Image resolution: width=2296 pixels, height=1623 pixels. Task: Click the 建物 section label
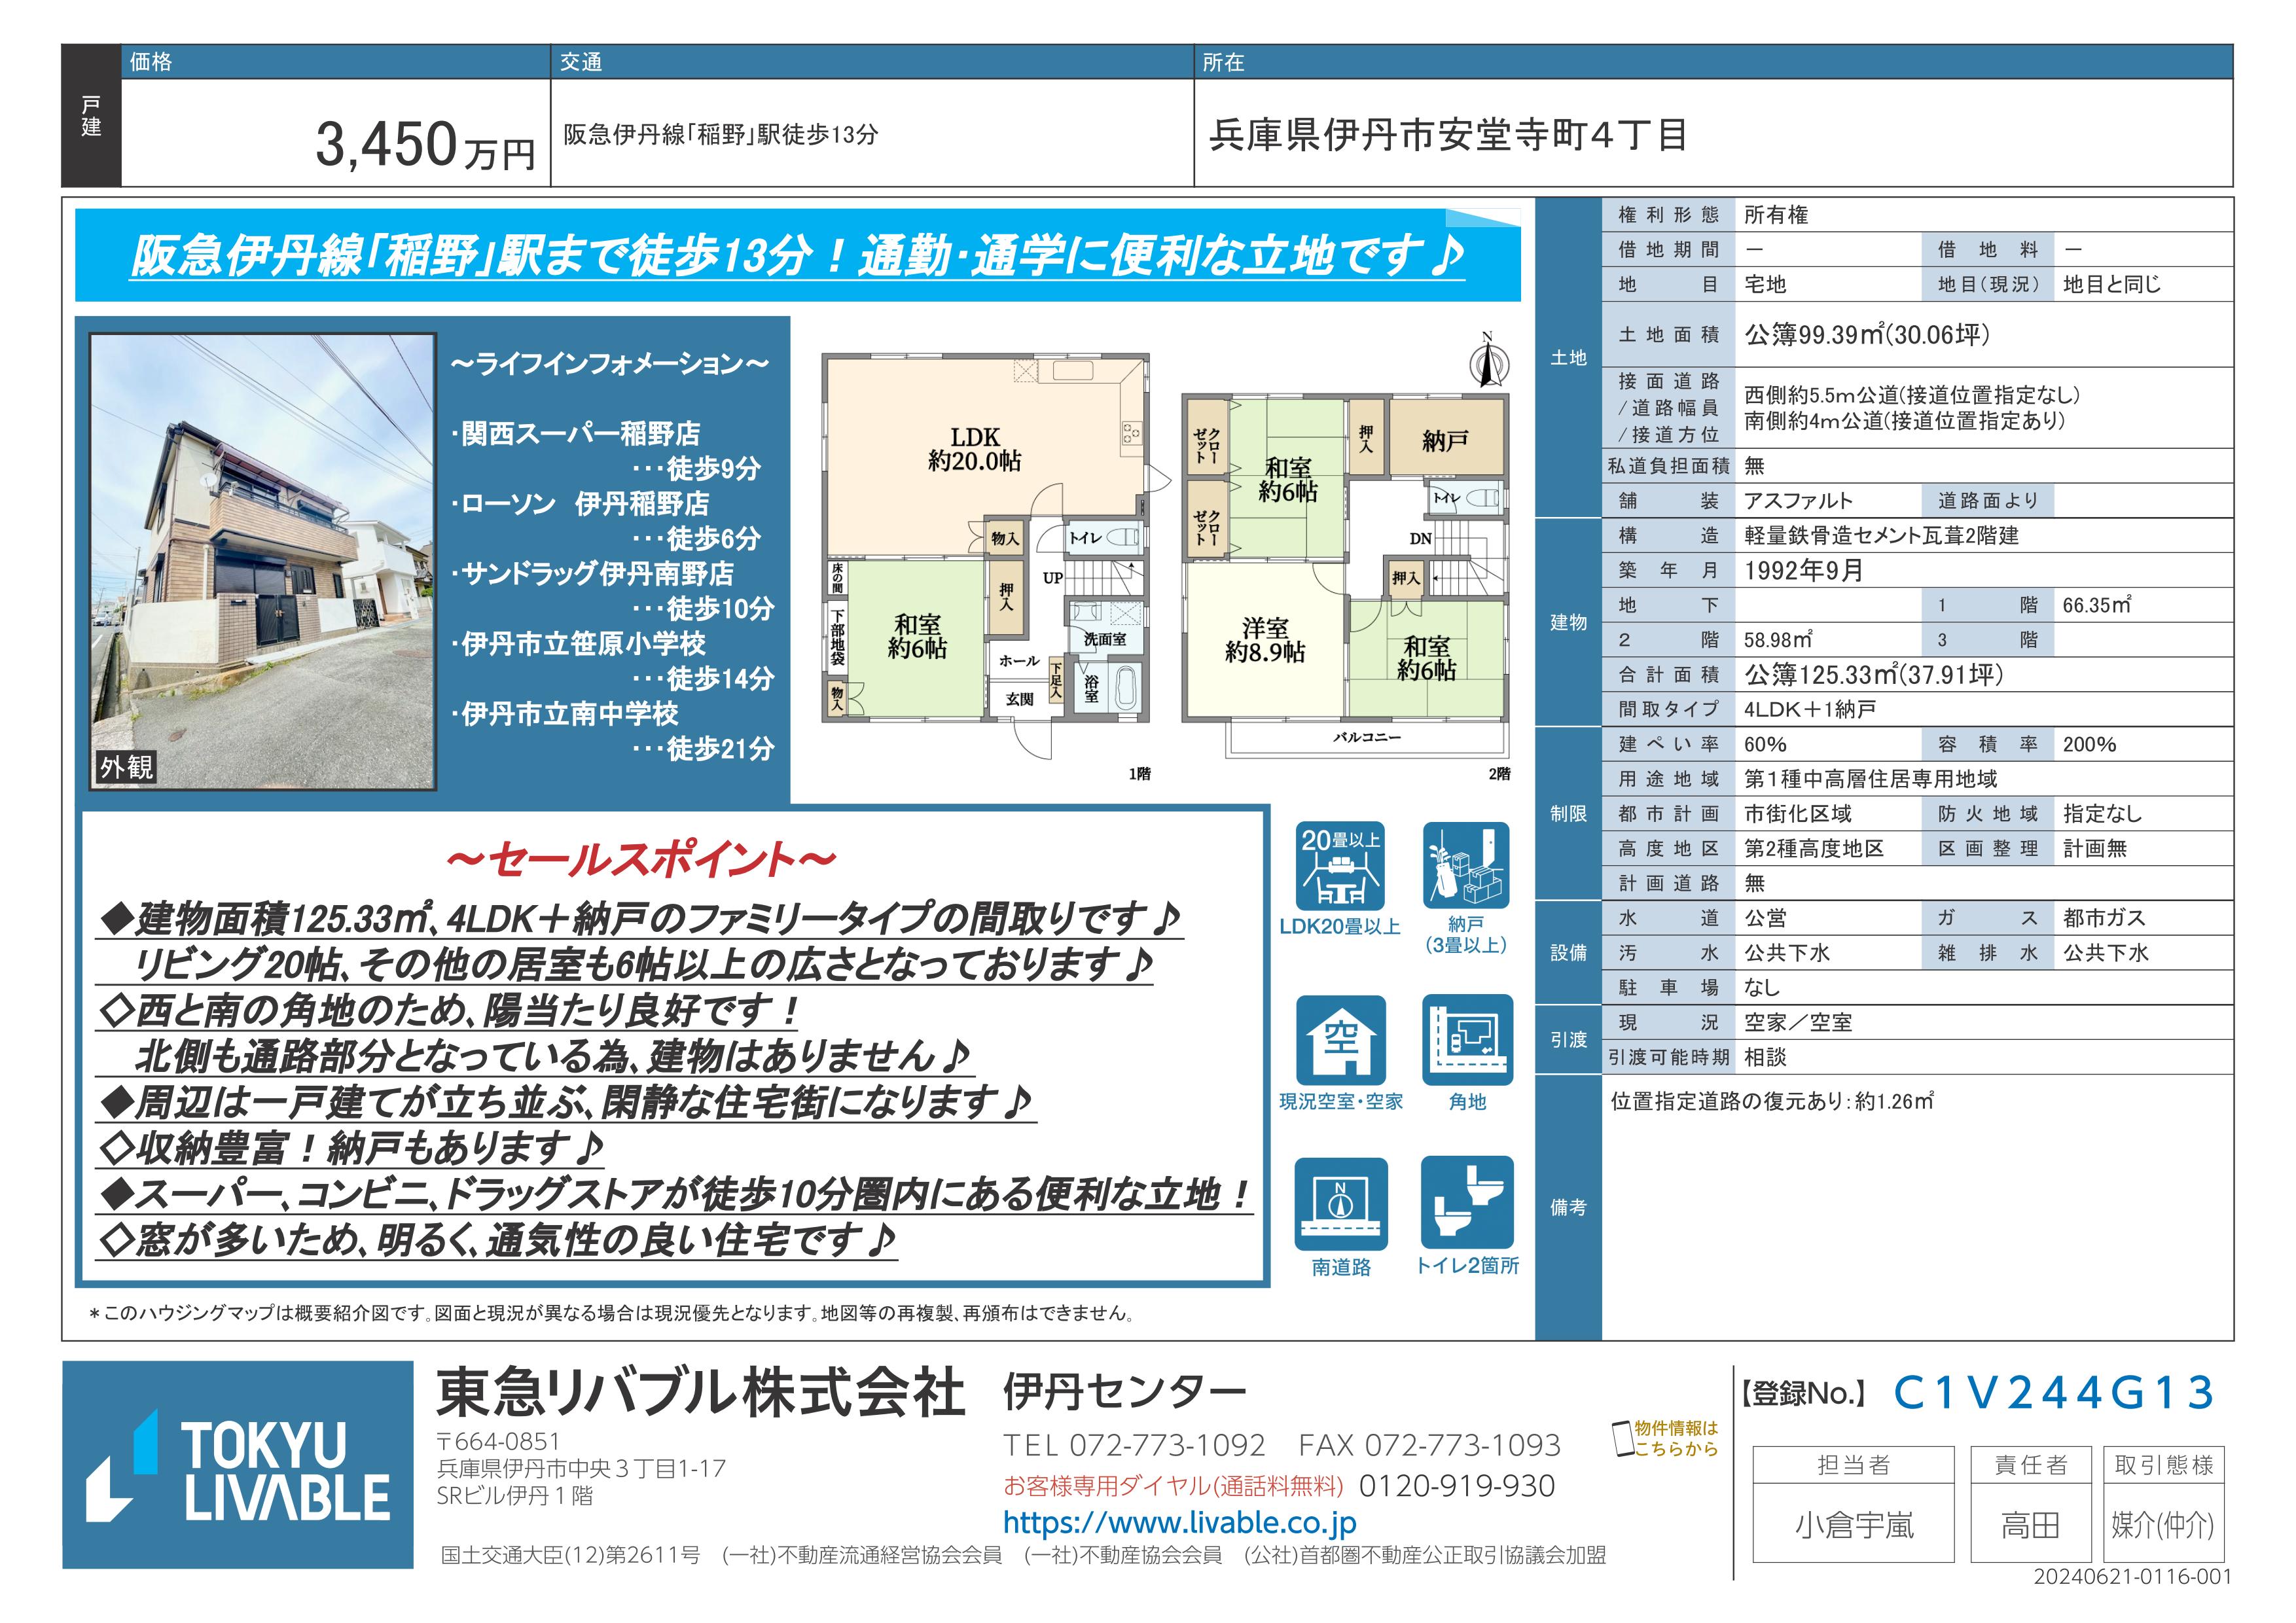[x=1568, y=622]
